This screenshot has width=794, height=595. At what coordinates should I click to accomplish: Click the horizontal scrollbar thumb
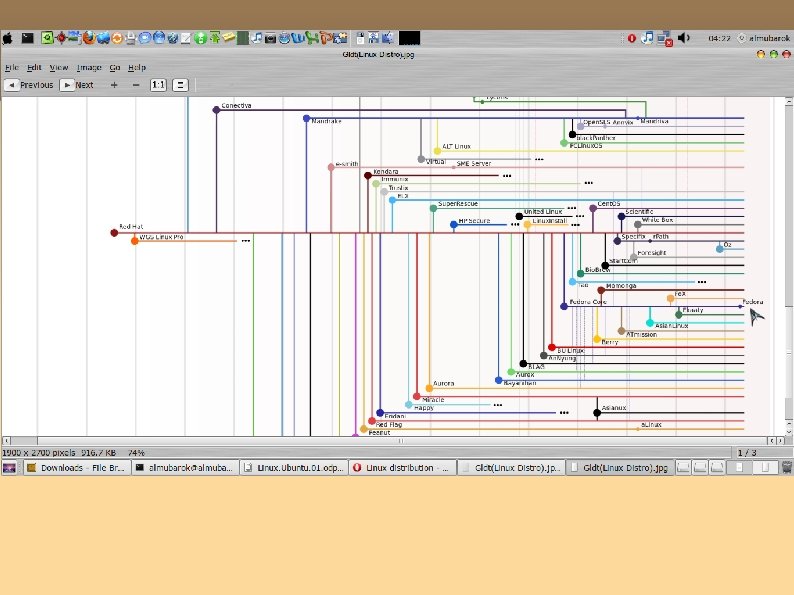(x=403, y=441)
